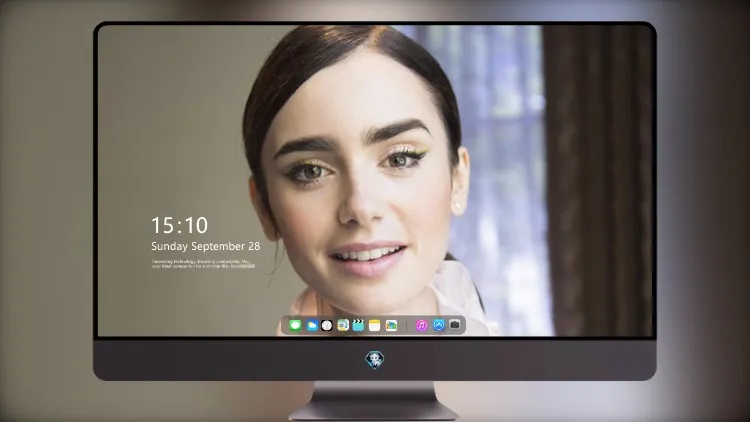This screenshot has width=750, height=422.
Task: Click the logo badge on monitor chin
Action: click(375, 360)
